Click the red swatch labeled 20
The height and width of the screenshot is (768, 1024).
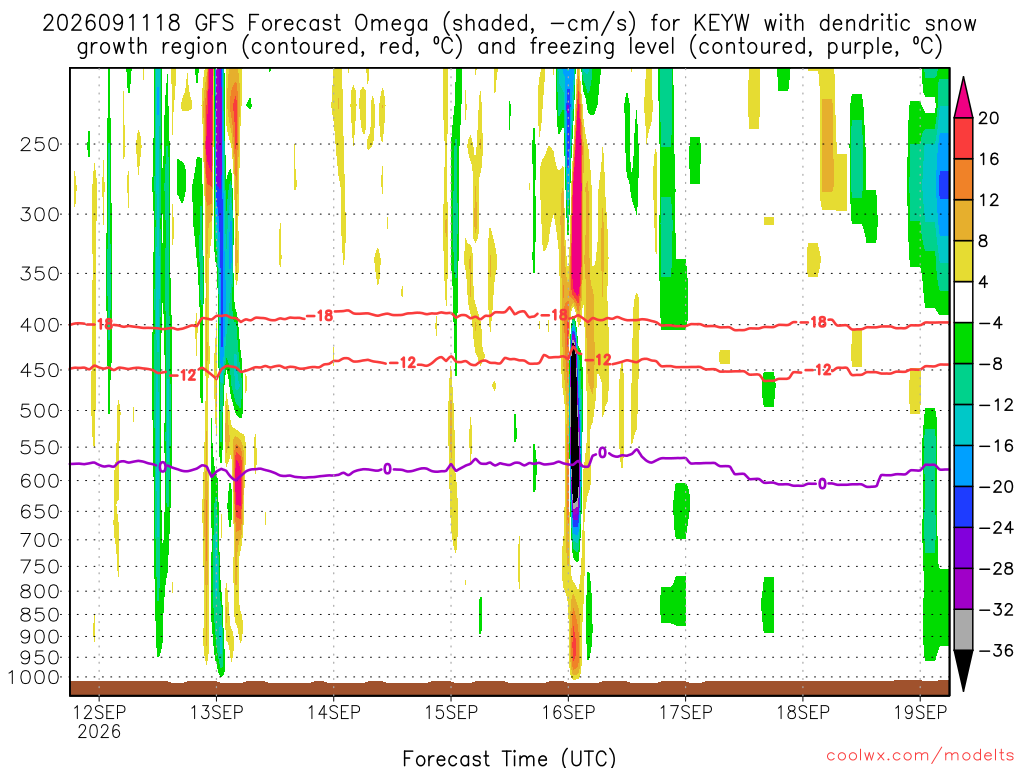(x=964, y=138)
